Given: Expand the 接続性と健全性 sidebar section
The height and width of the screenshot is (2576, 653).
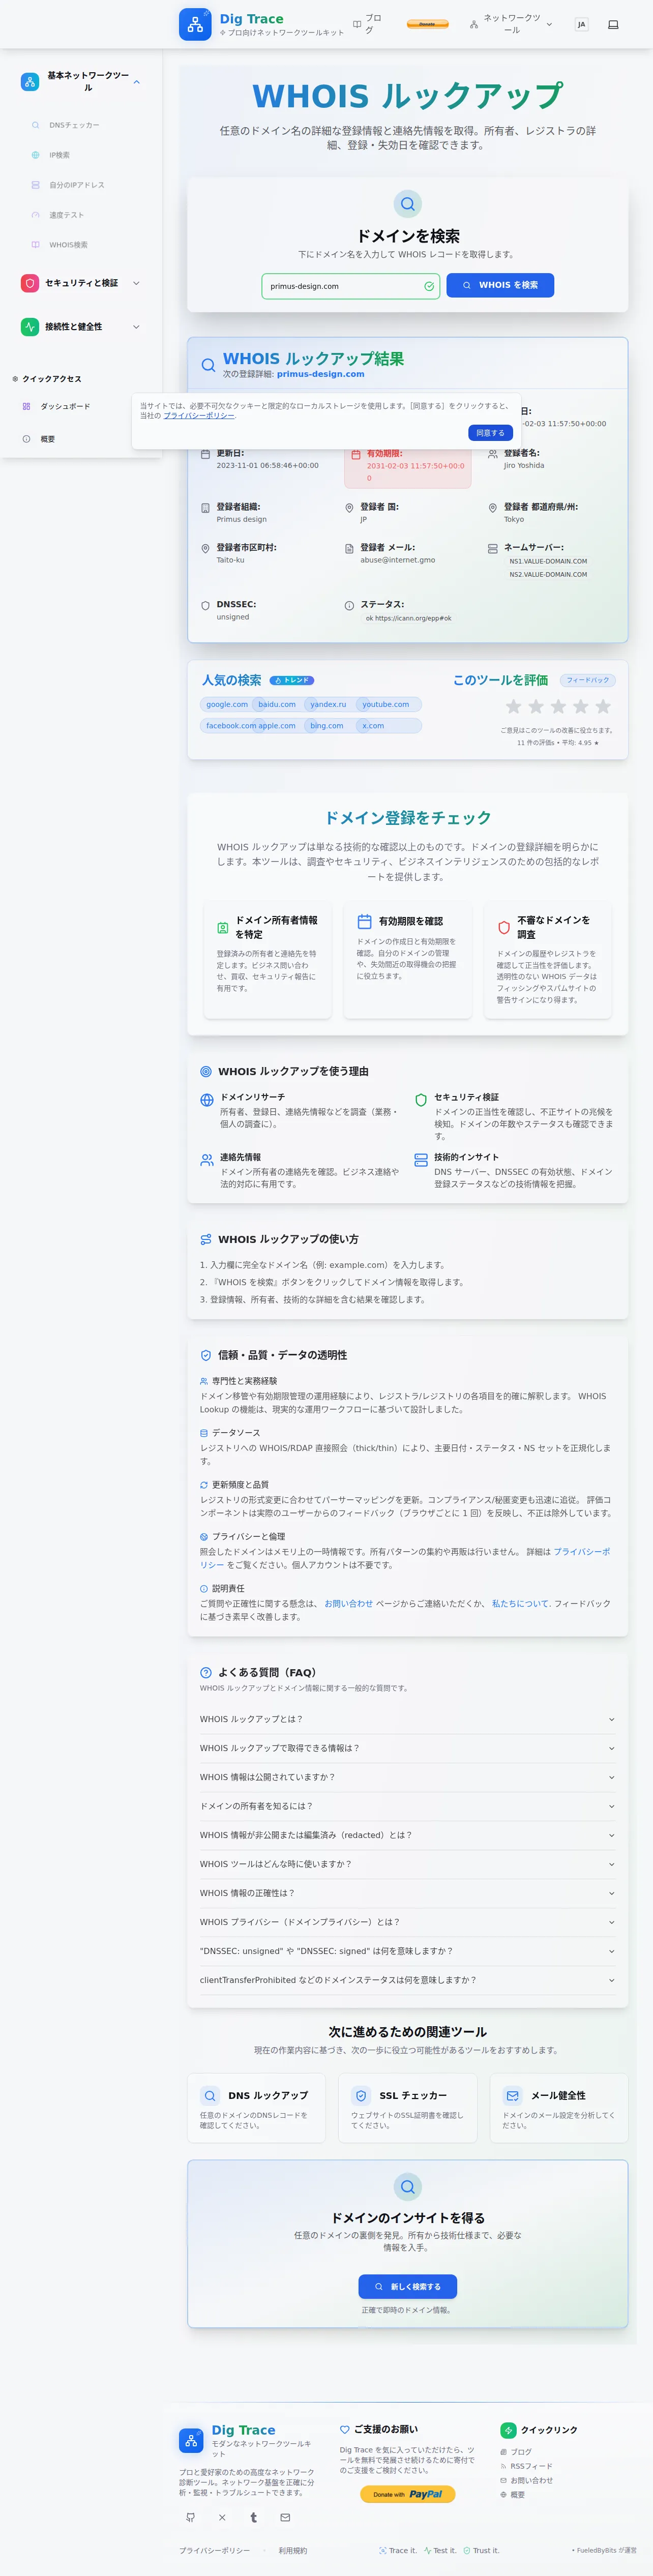Looking at the screenshot, I should pyautogui.click(x=81, y=327).
